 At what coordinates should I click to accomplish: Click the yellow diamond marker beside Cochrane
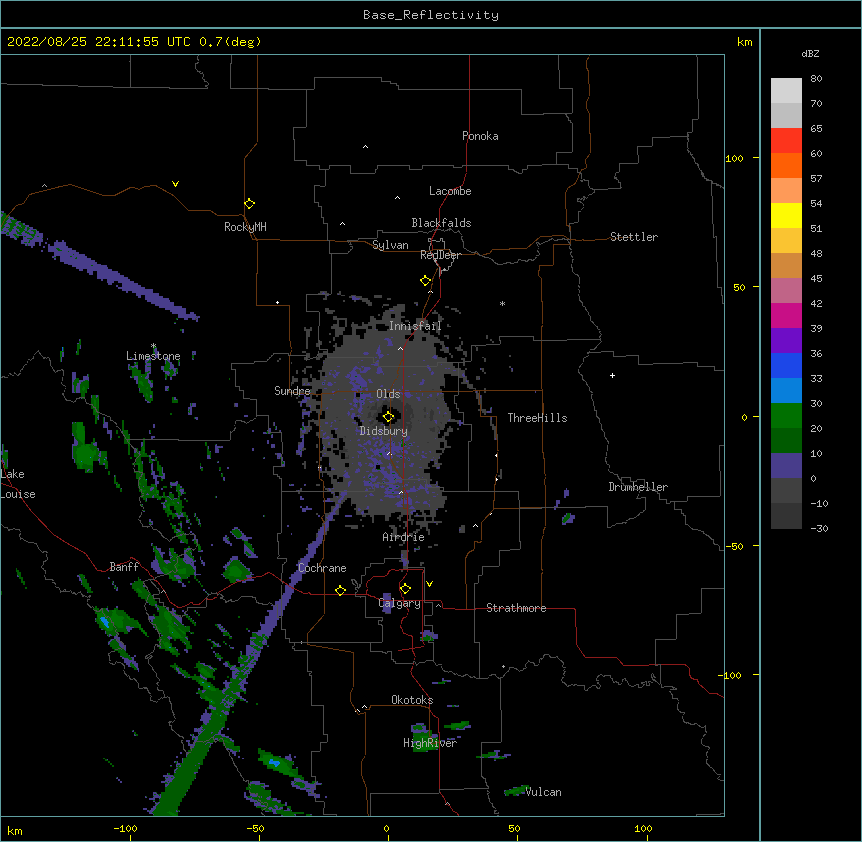340,590
